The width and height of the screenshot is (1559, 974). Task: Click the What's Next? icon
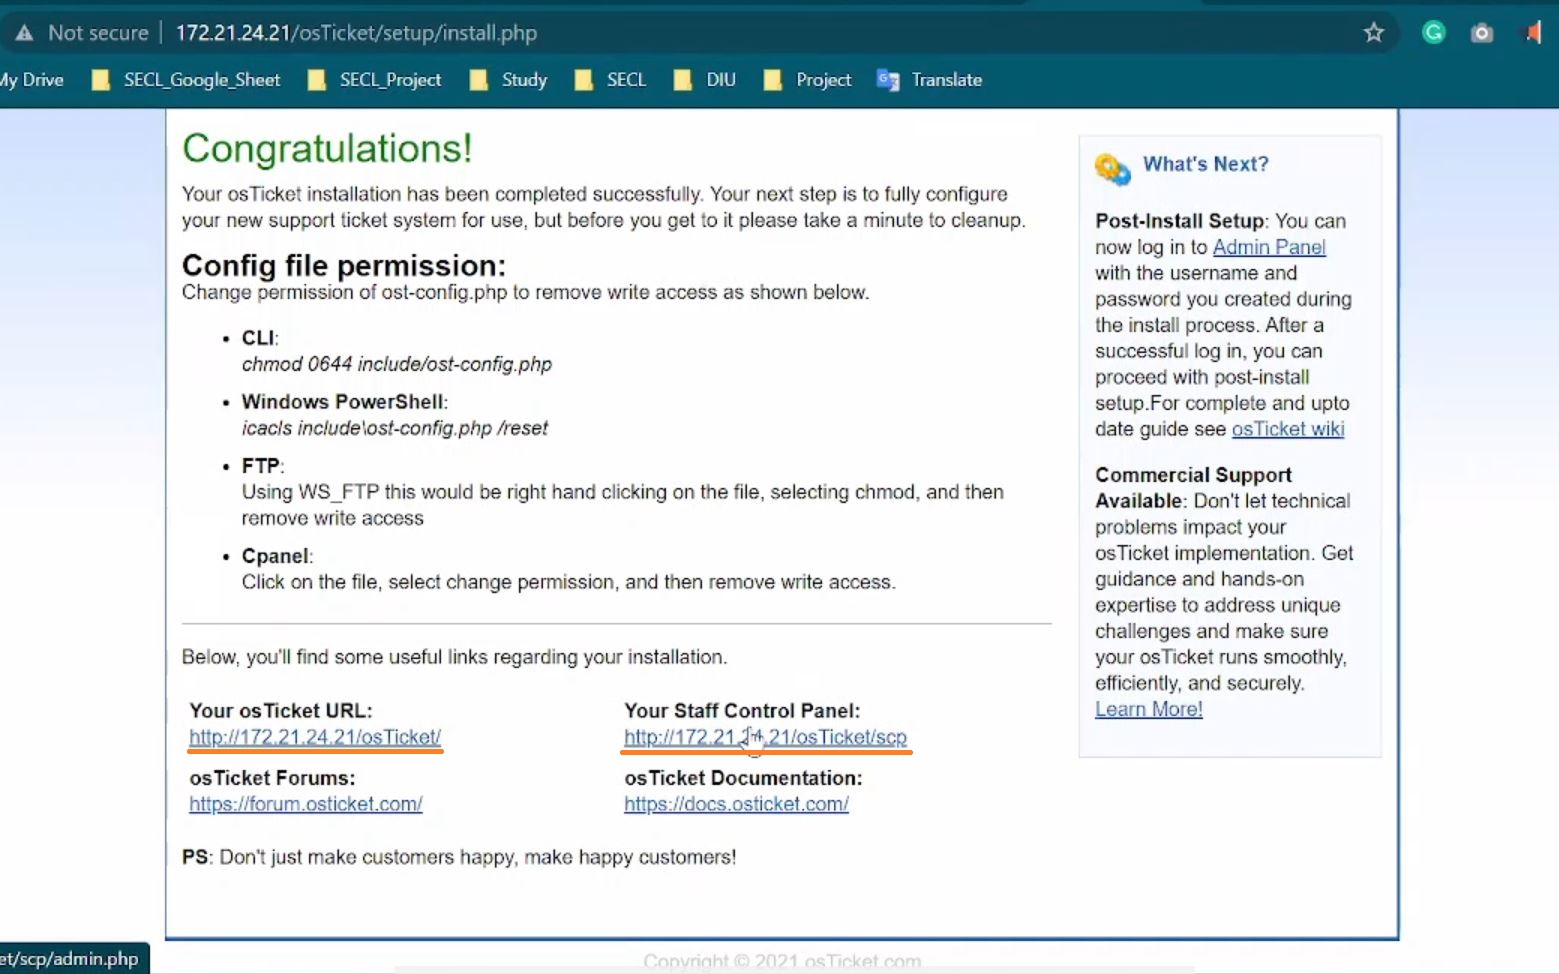[x=1112, y=169]
